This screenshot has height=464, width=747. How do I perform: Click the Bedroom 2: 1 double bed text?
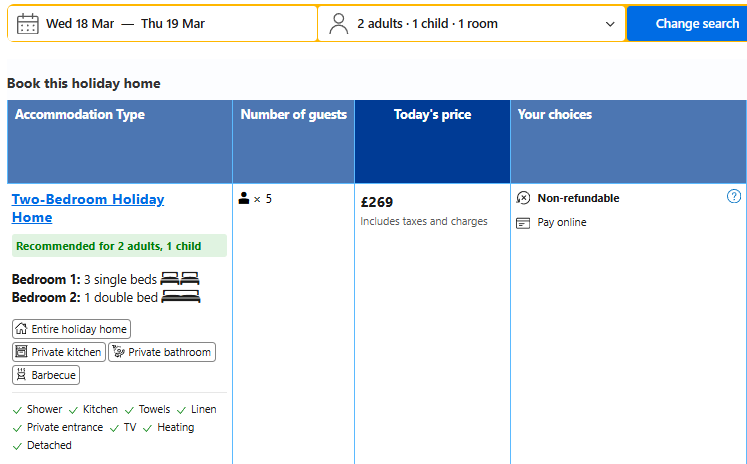(x=85, y=297)
